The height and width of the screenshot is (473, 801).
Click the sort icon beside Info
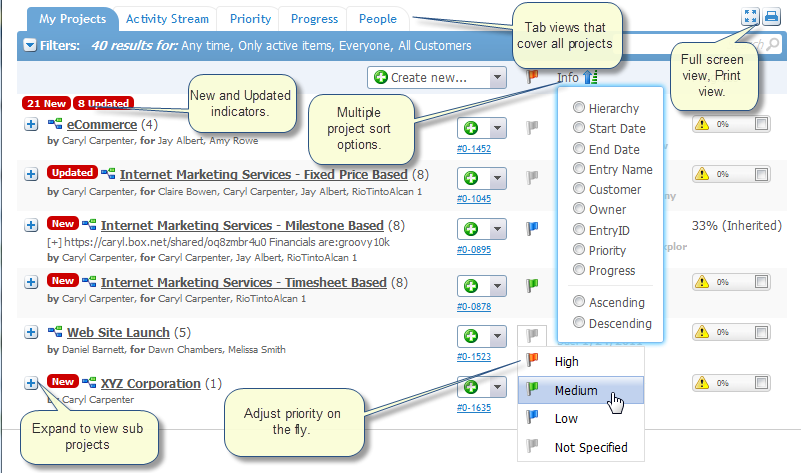pyautogui.click(x=591, y=77)
